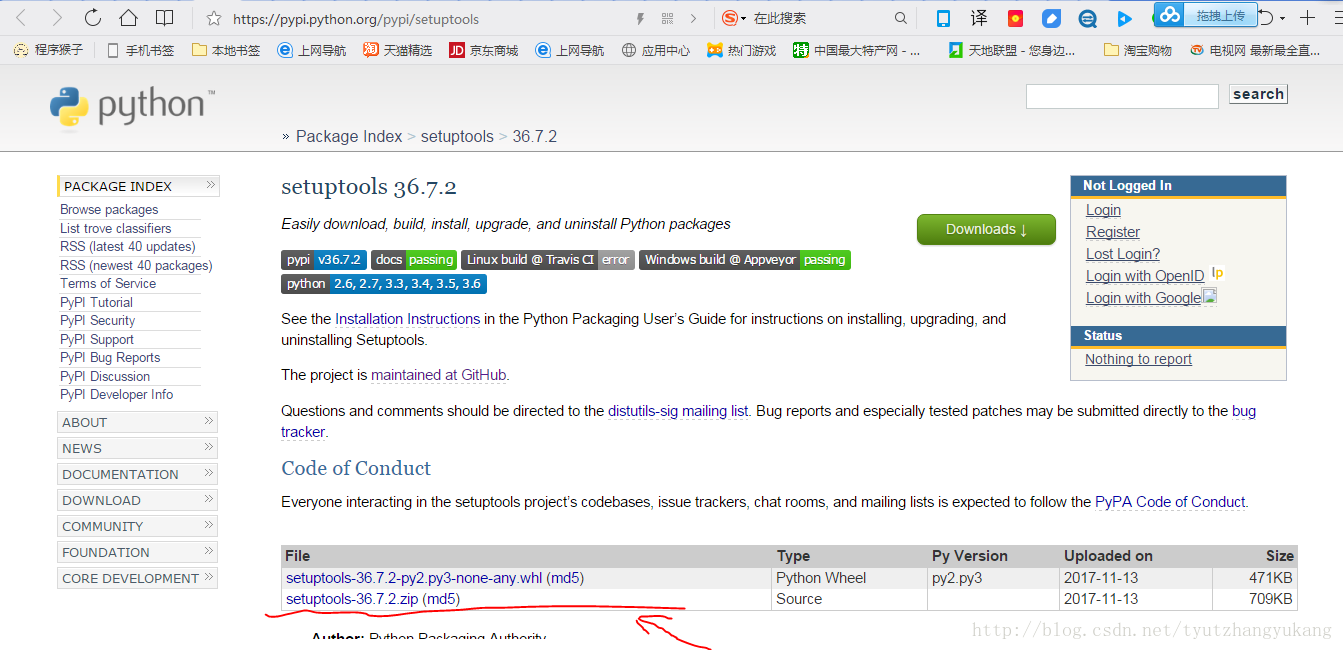Open the 淘宝购物 bookmarks folder

click(x=1138, y=50)
